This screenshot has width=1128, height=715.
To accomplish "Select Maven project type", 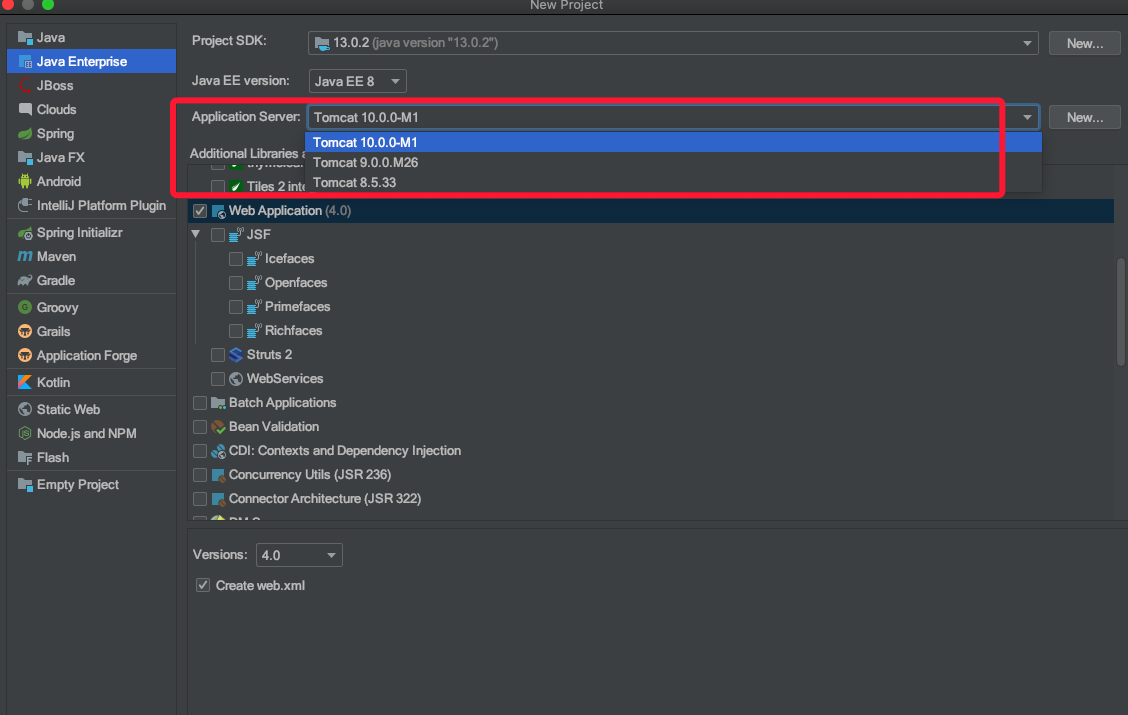I will pos(91,257).
